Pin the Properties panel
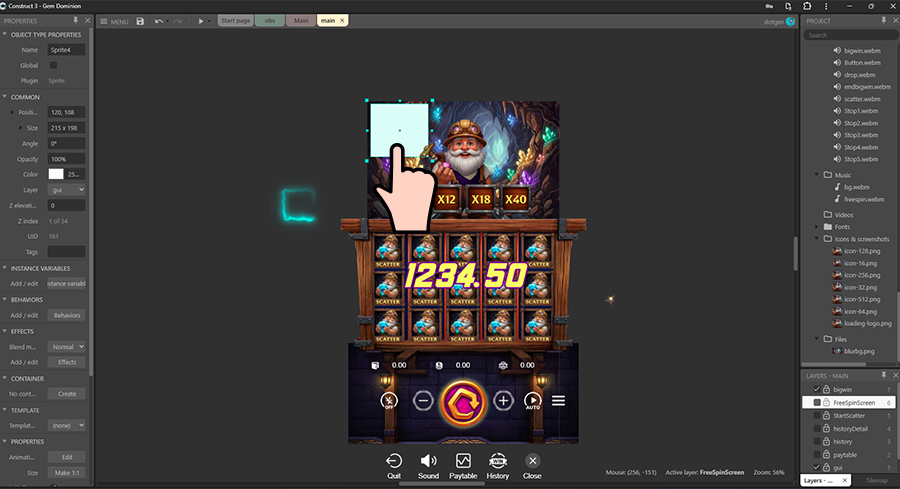900x489 pixels. tap(76, 21)
